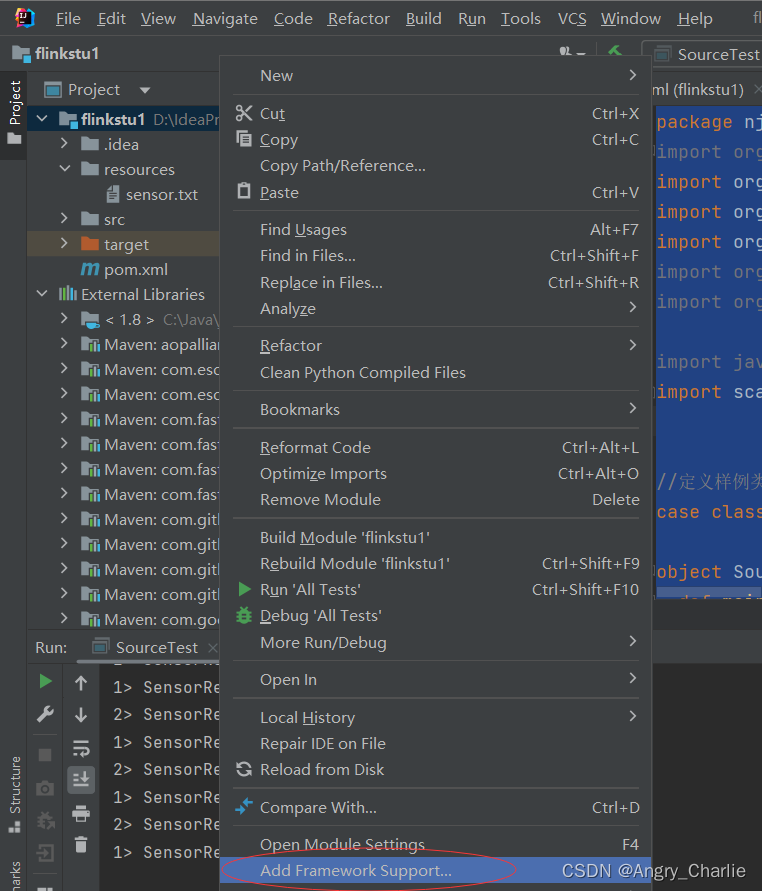Click the Compare With arrows icon
762x891 pixels.
pos(244,806)
